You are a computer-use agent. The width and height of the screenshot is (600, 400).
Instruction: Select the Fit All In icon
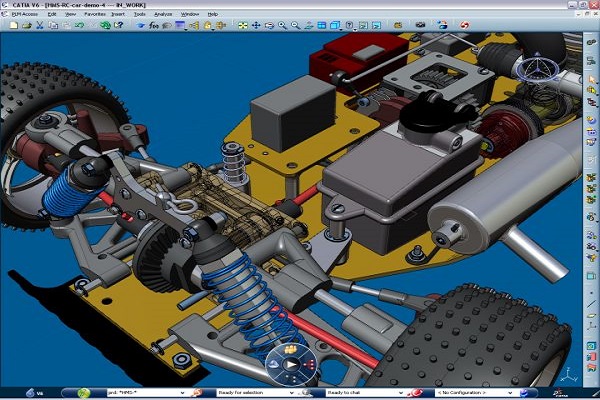tap(243, 26)
